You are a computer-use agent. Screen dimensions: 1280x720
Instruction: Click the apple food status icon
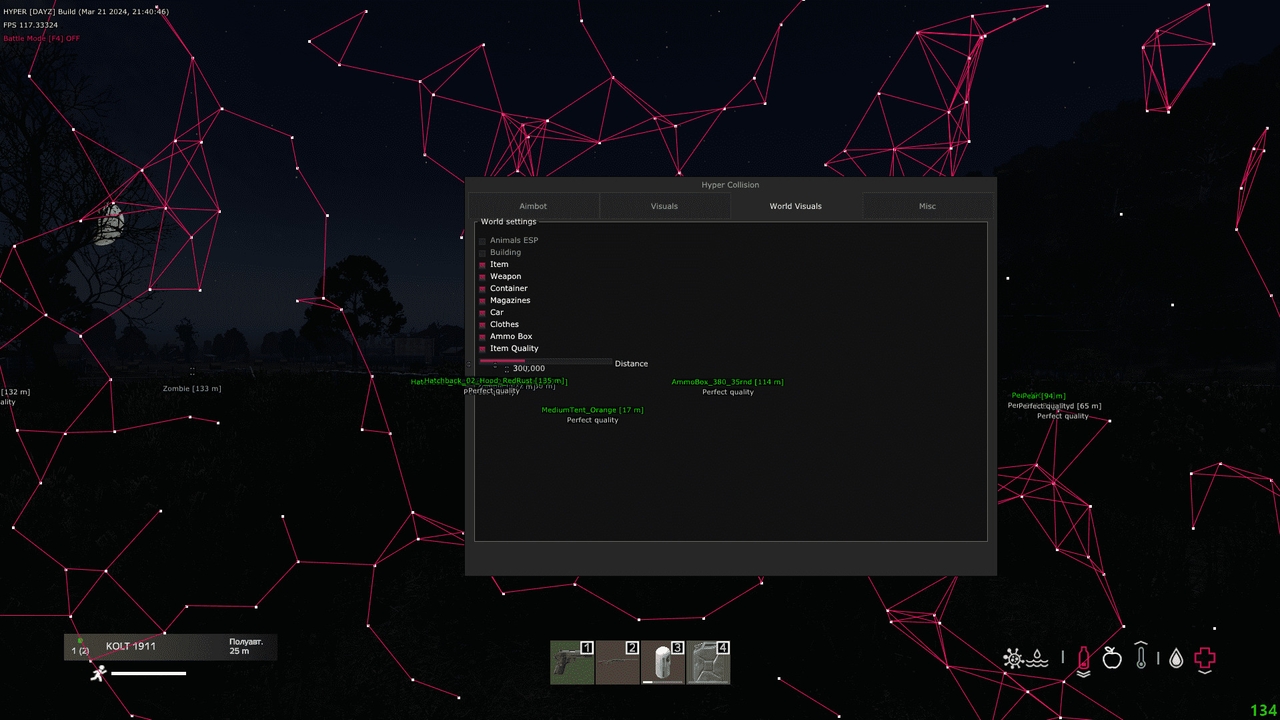(1111, 658)
